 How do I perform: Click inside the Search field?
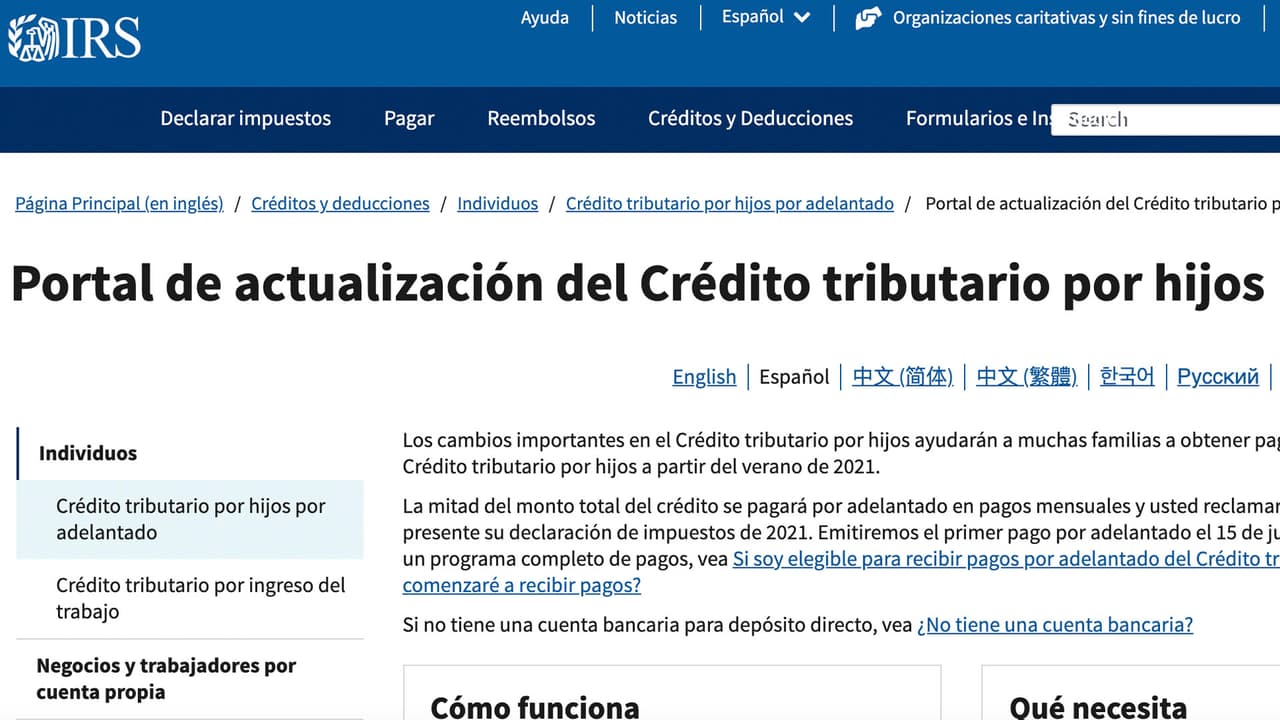click(x=1160, y=119)
